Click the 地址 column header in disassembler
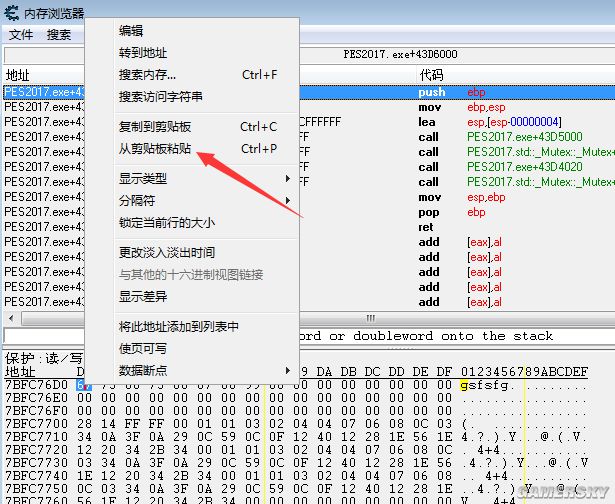The height and width of the screenshot is (504, 615). click(18, 75)
